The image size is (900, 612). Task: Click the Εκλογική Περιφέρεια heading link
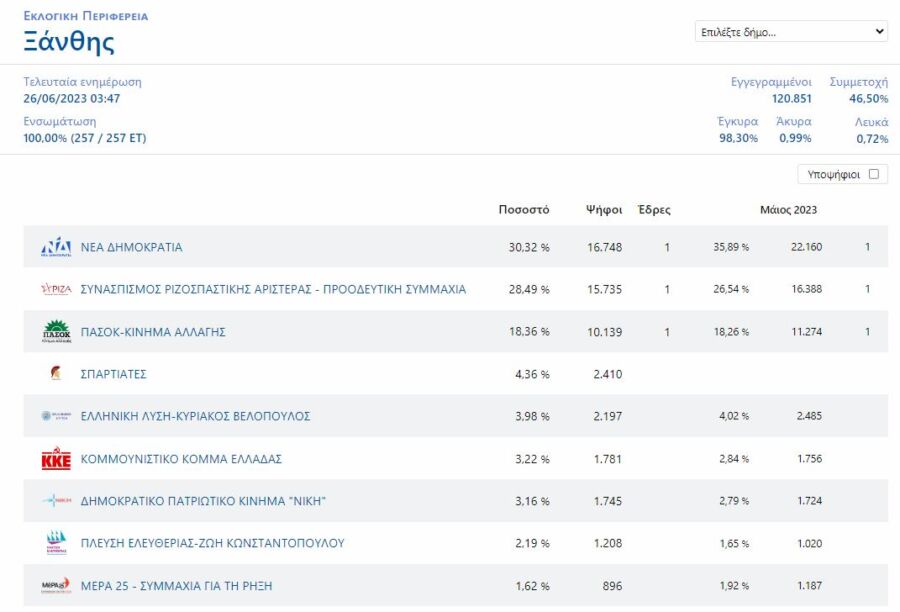tap(86, 17)
